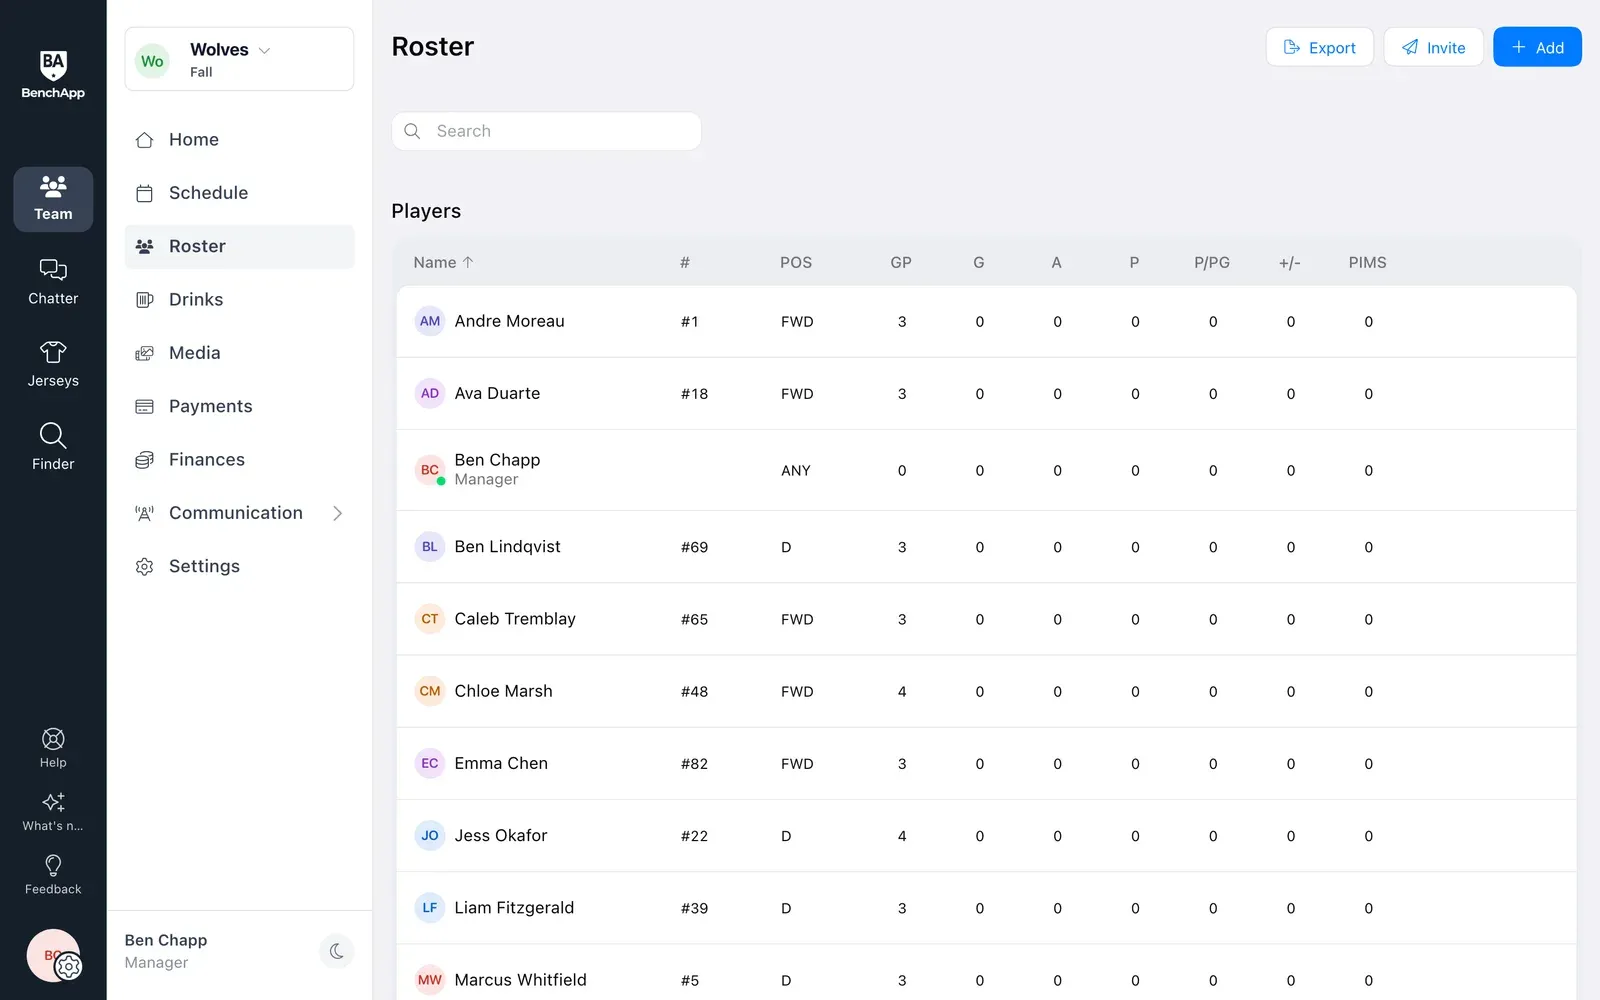The height and width of the screenshot is (1000, 1600).
Task: Sort by PIMS column header
Action: (1367, 262)
